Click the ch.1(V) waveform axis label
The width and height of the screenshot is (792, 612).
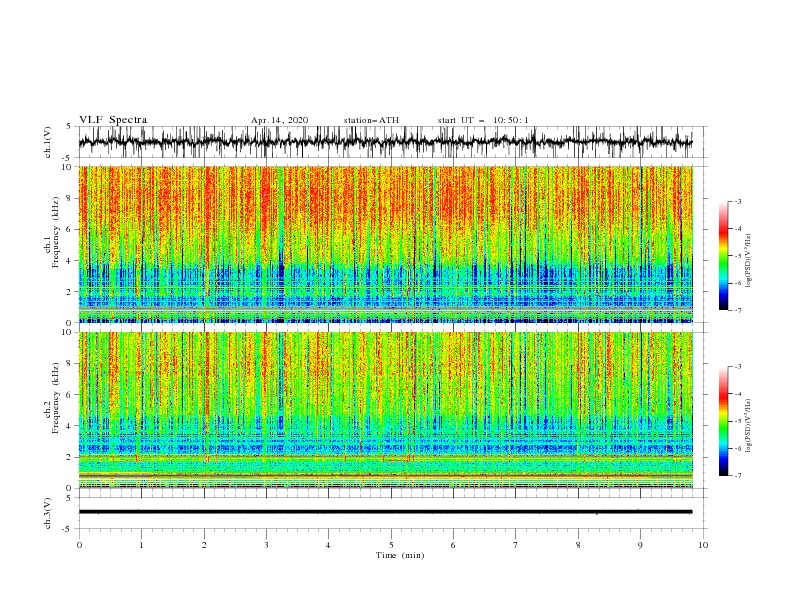[48, 142]
